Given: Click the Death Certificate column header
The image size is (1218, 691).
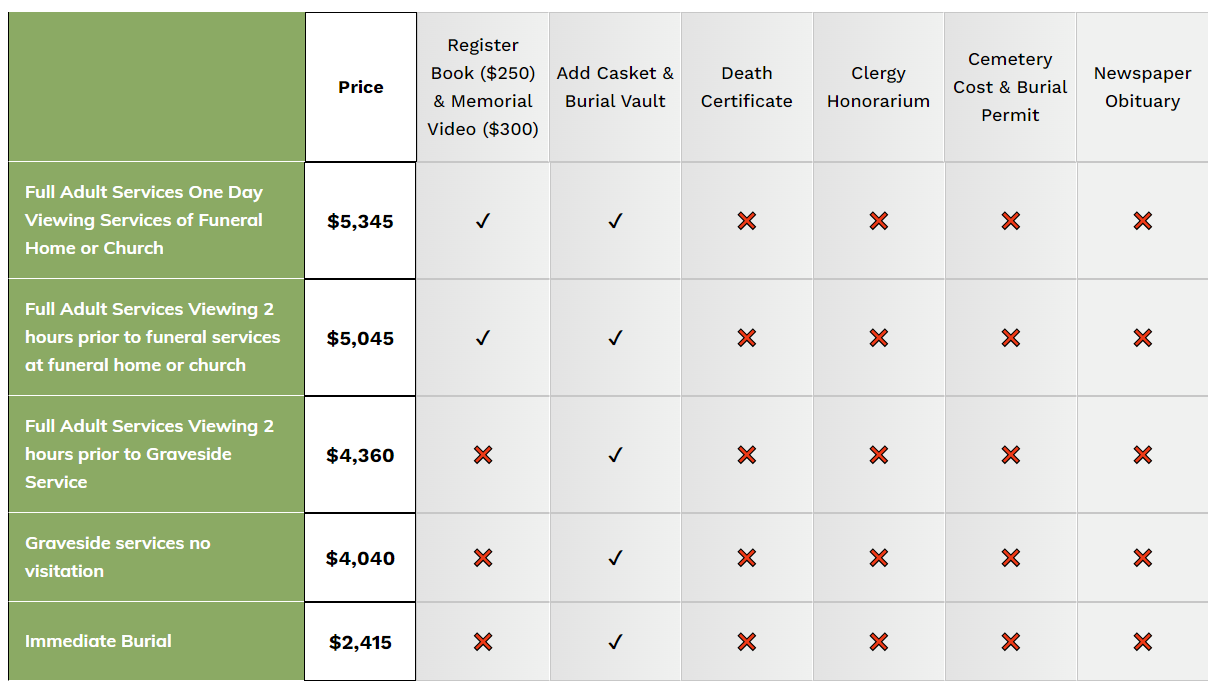Looking at the screenshot, I should click(747, 87).
